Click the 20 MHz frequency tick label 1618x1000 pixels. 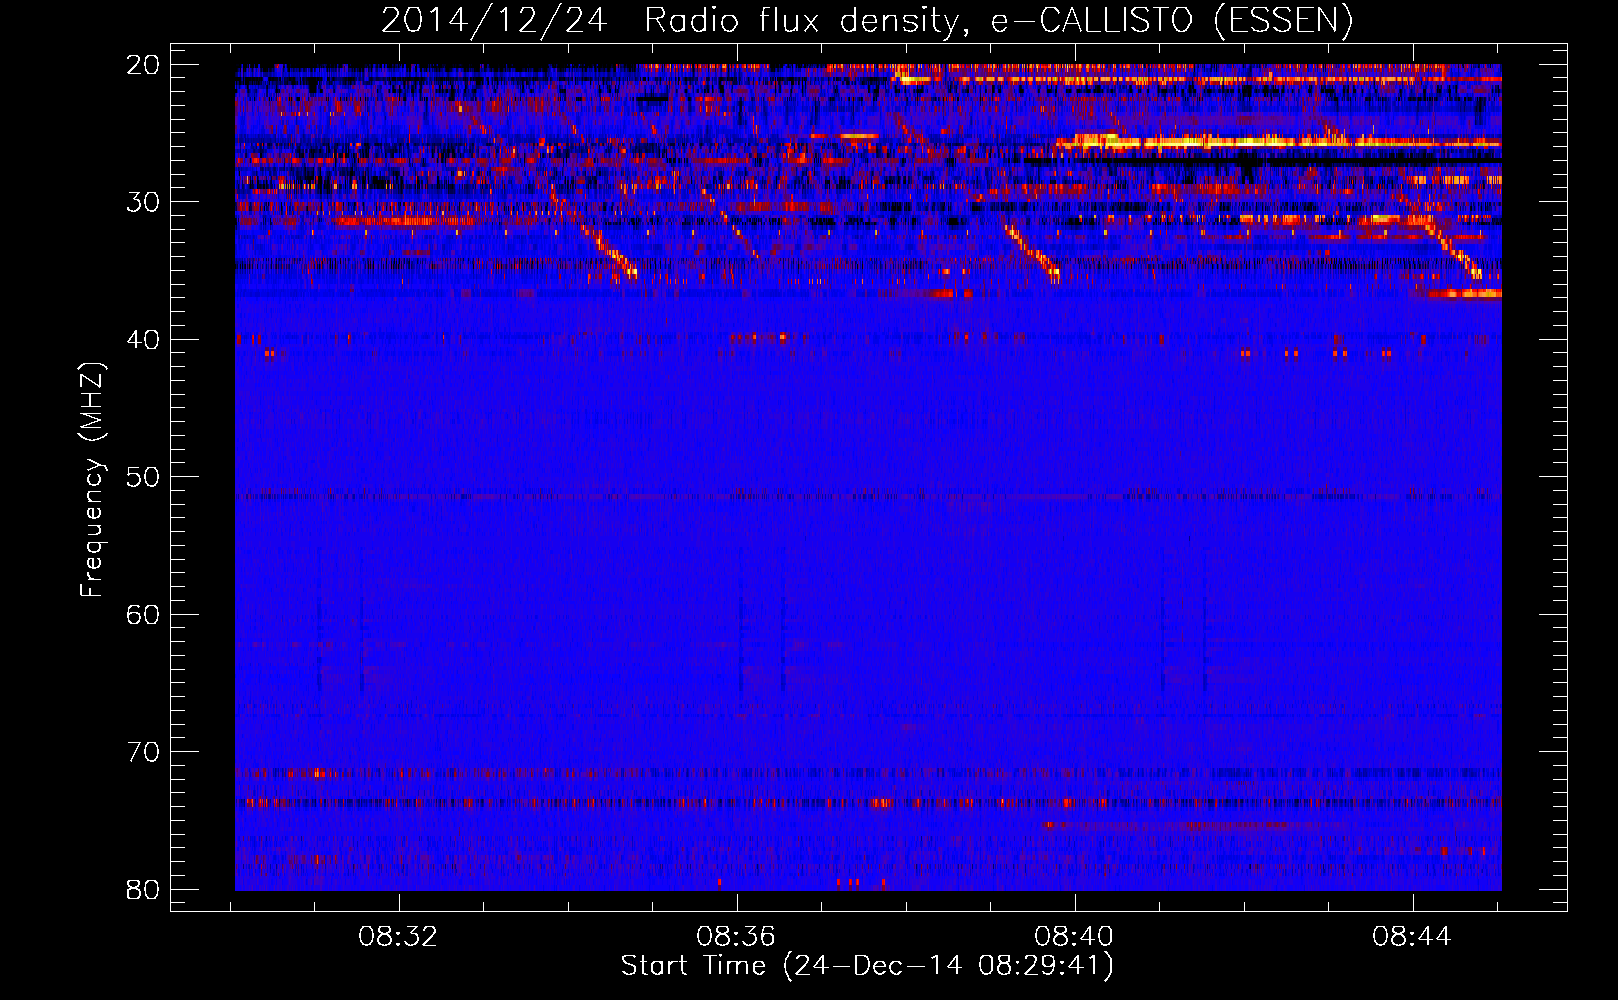(143, 65)
